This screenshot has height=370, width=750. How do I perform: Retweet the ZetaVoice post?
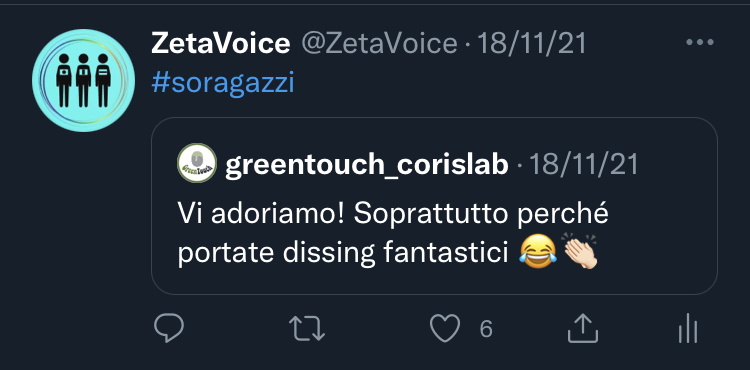[x=307, y=329]
